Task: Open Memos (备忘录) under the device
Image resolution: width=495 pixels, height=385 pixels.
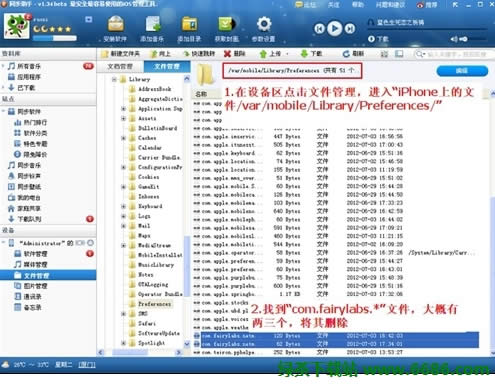Action: coord(28,307)
